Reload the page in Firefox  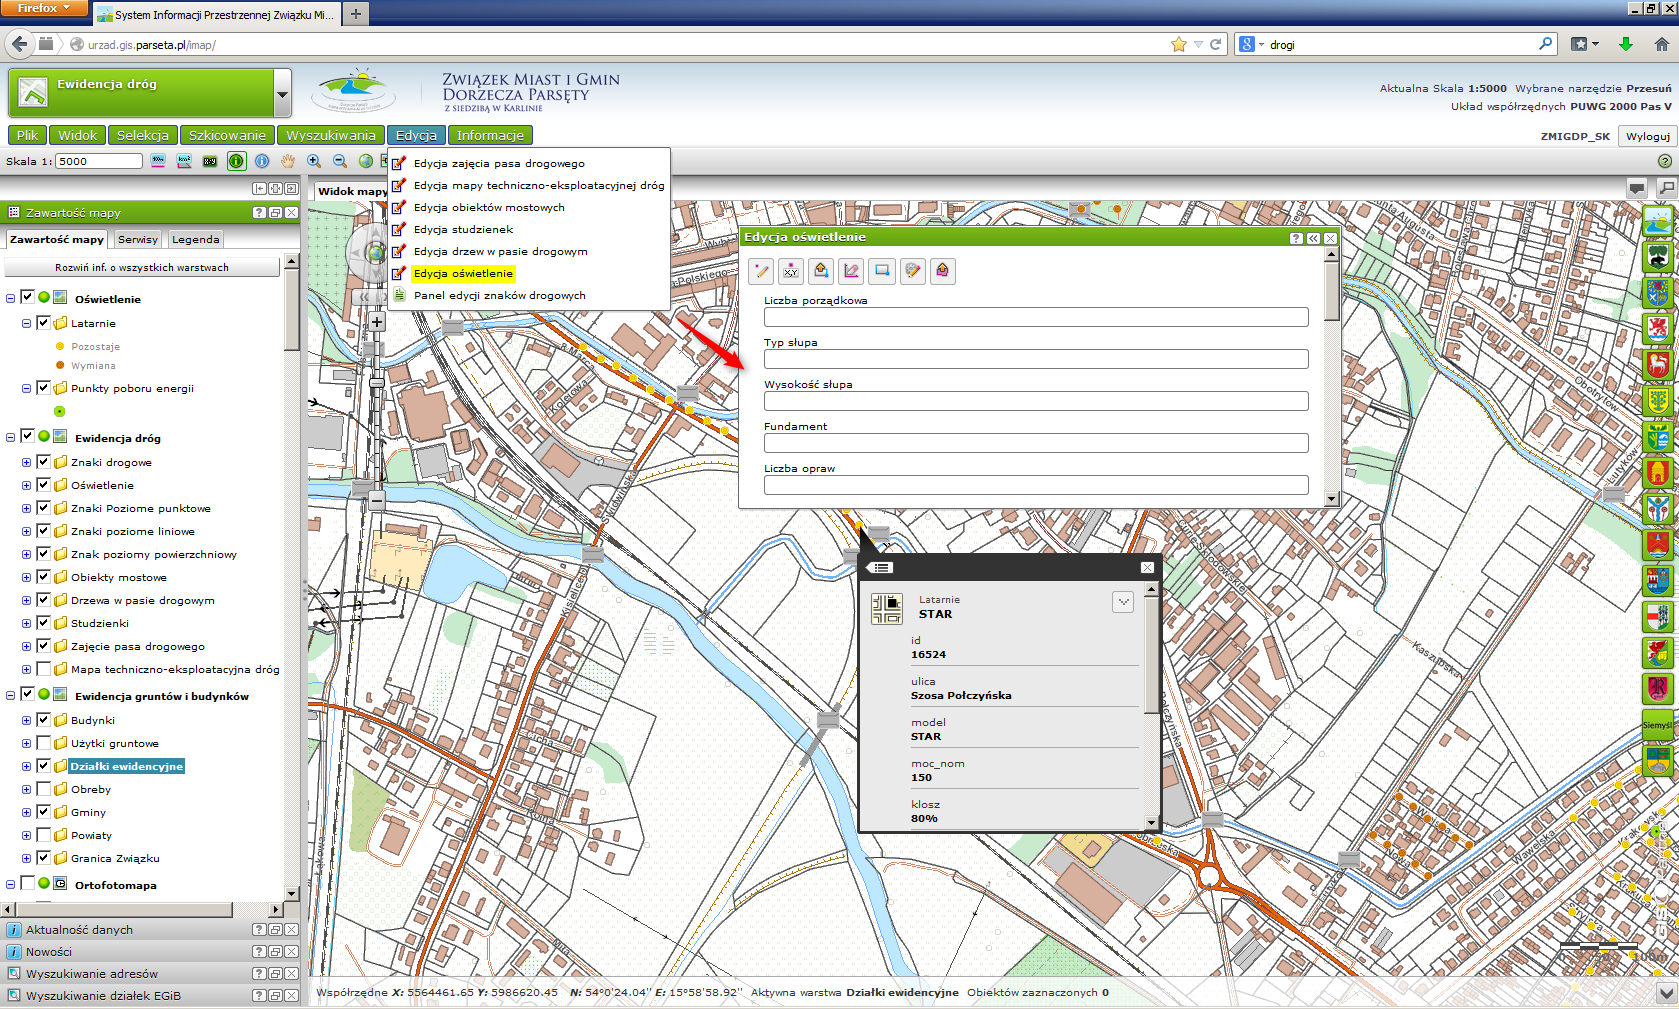click(1216, 44)
